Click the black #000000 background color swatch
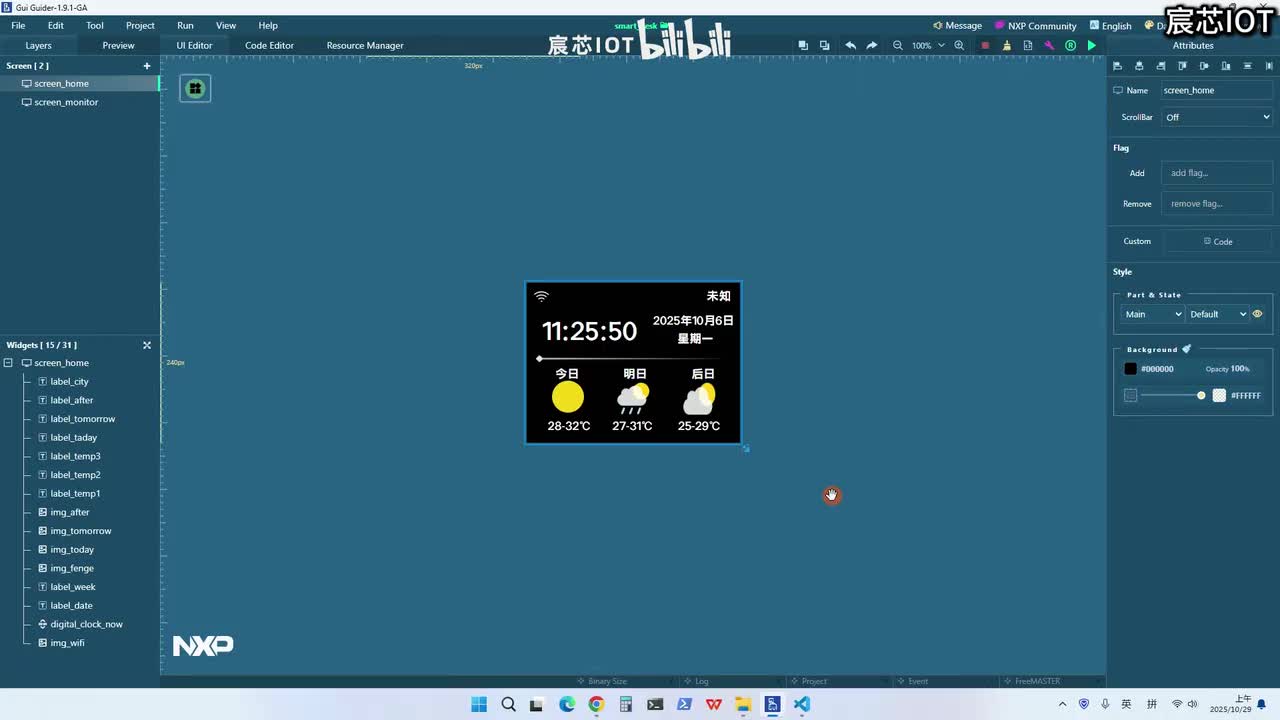This screenshot has height=720, width=1280. coord(1130,368)
